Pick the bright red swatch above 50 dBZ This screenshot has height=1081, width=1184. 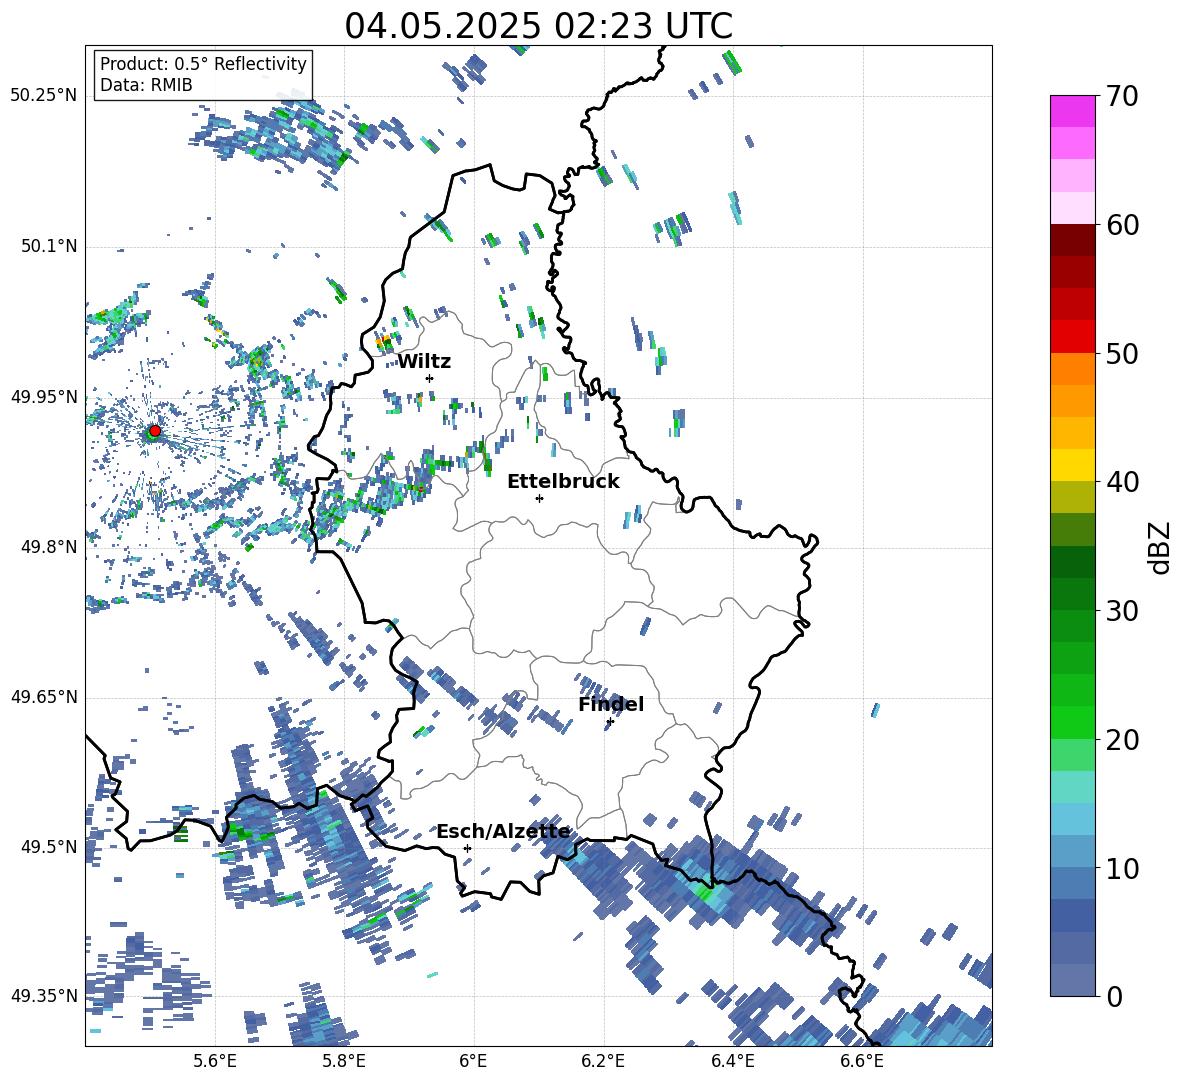click(x=1072, y=337)
